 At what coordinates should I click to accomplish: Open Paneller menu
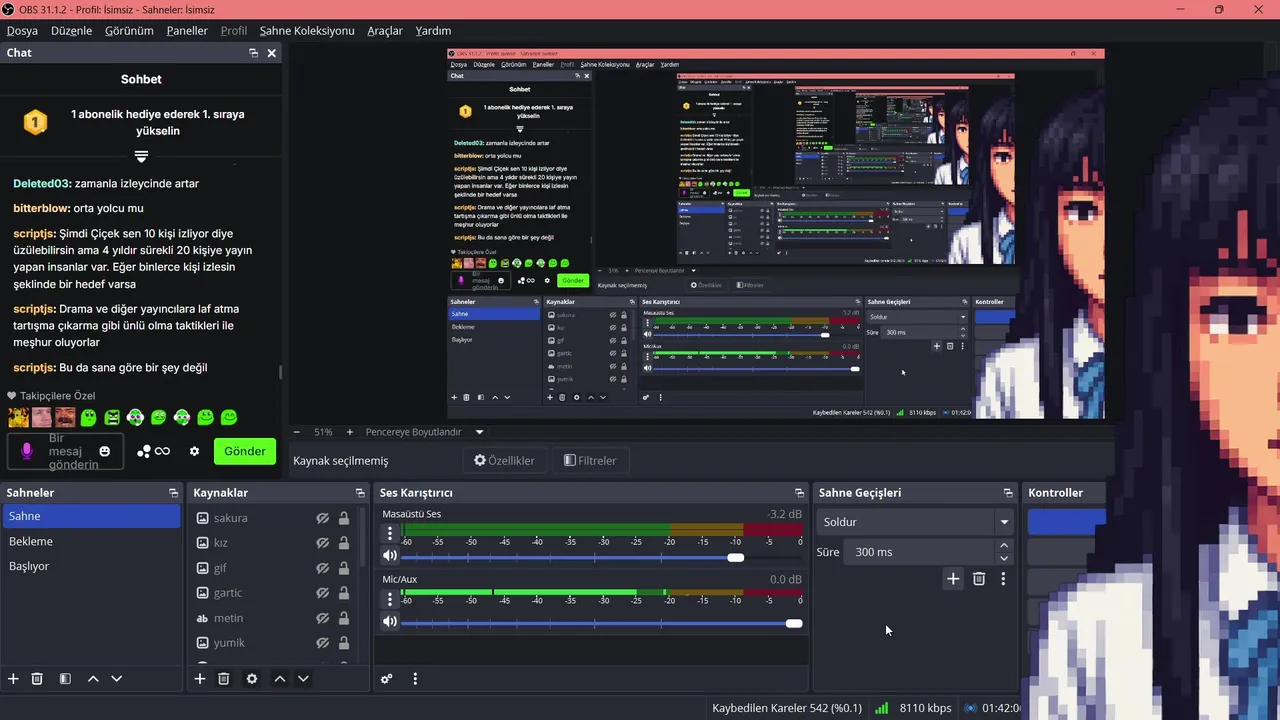click(x=187, y=31)
